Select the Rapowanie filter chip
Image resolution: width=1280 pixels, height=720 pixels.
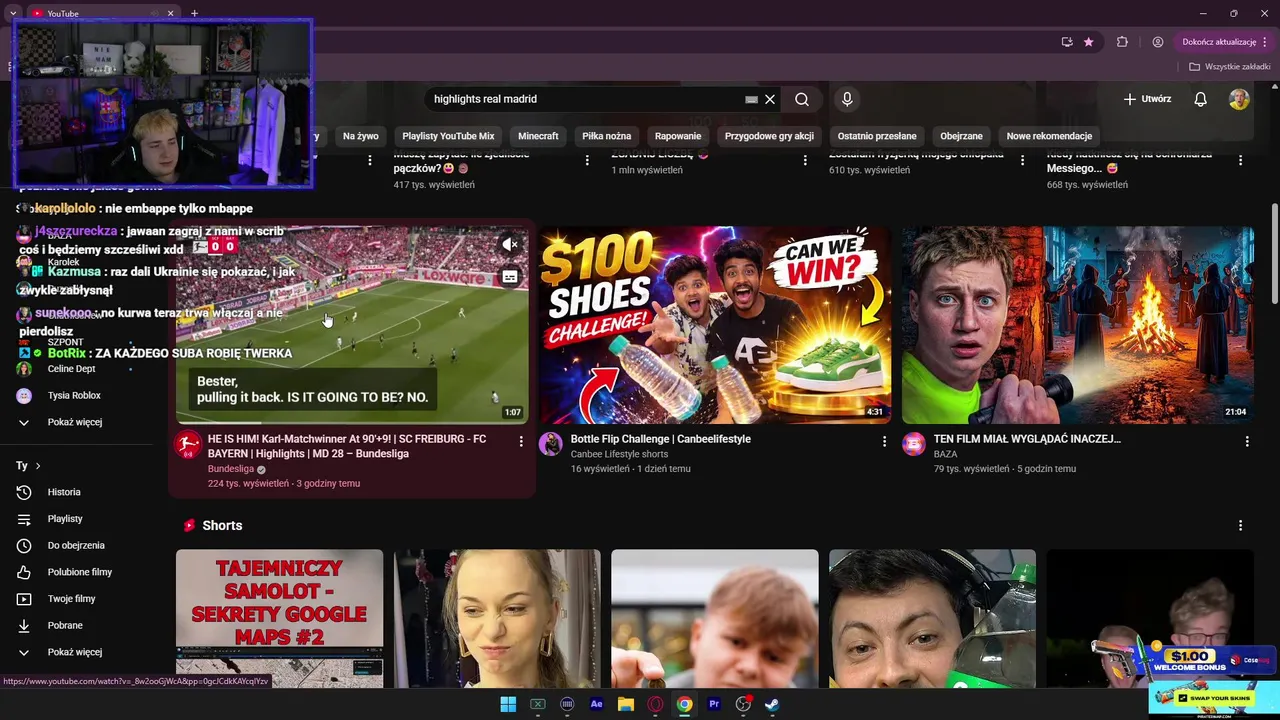(x=678, y=136)
